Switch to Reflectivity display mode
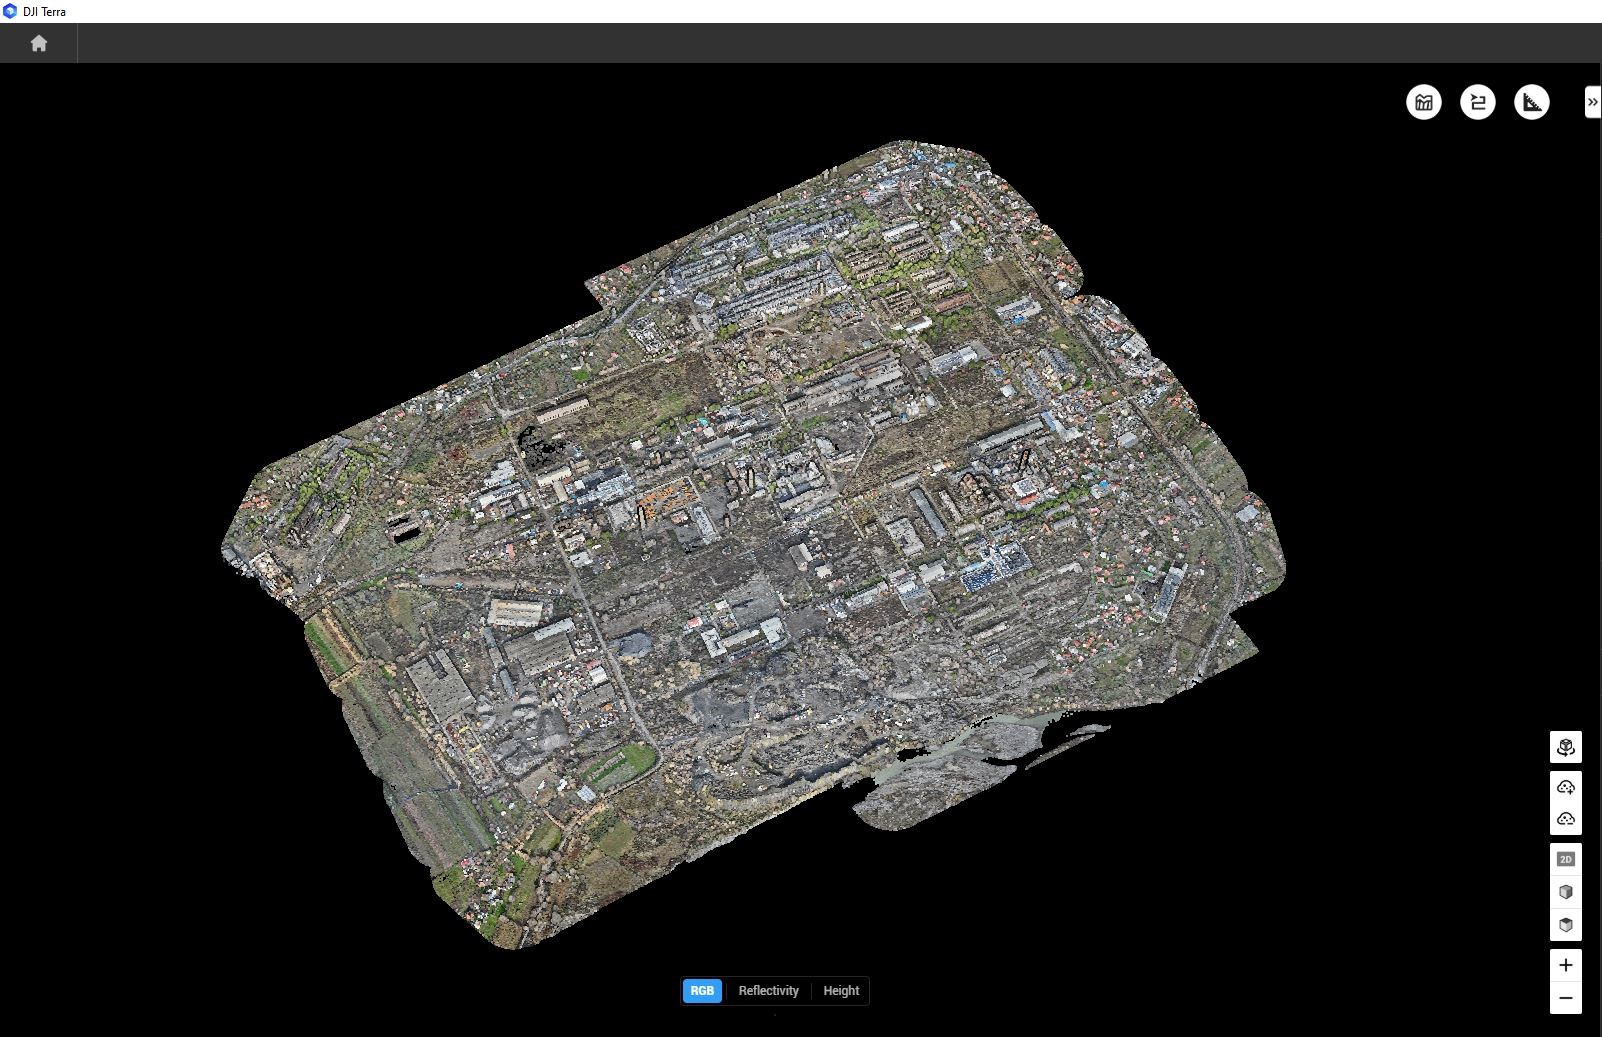Image resolution: width=1602 pixels, height=1037 pixels. pos(768,991)
